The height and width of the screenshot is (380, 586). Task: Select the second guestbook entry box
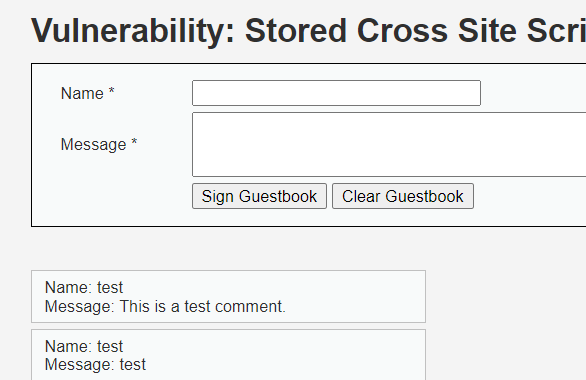coord(228,355)
